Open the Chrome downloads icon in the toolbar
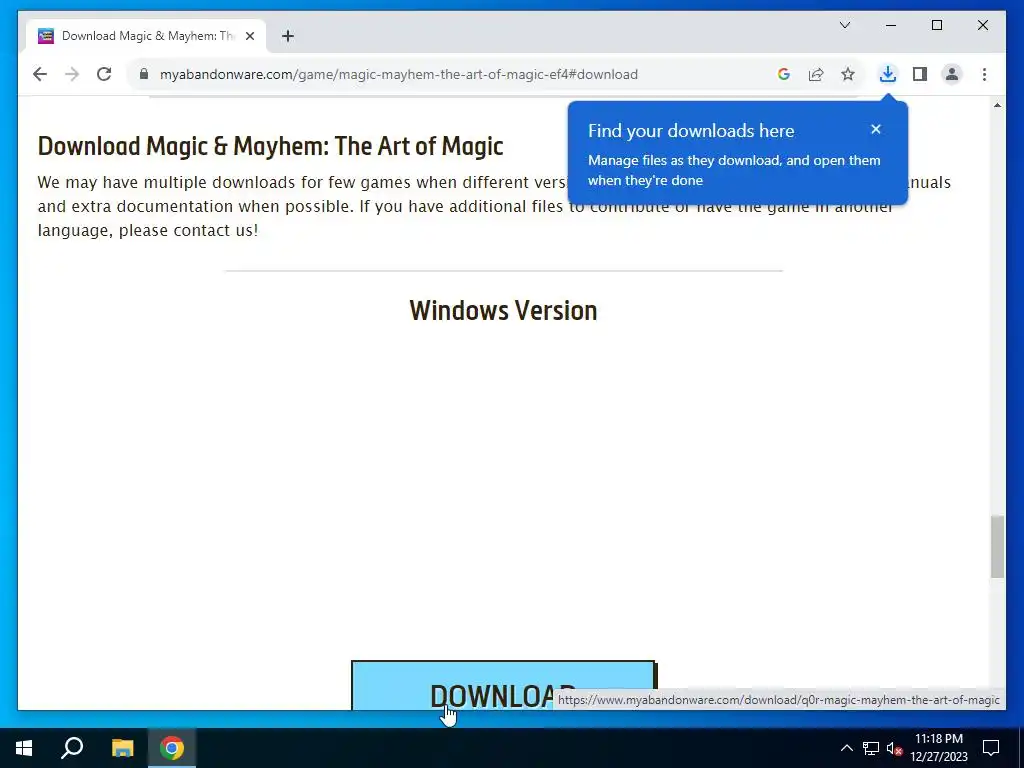 [x=888, y=74]
